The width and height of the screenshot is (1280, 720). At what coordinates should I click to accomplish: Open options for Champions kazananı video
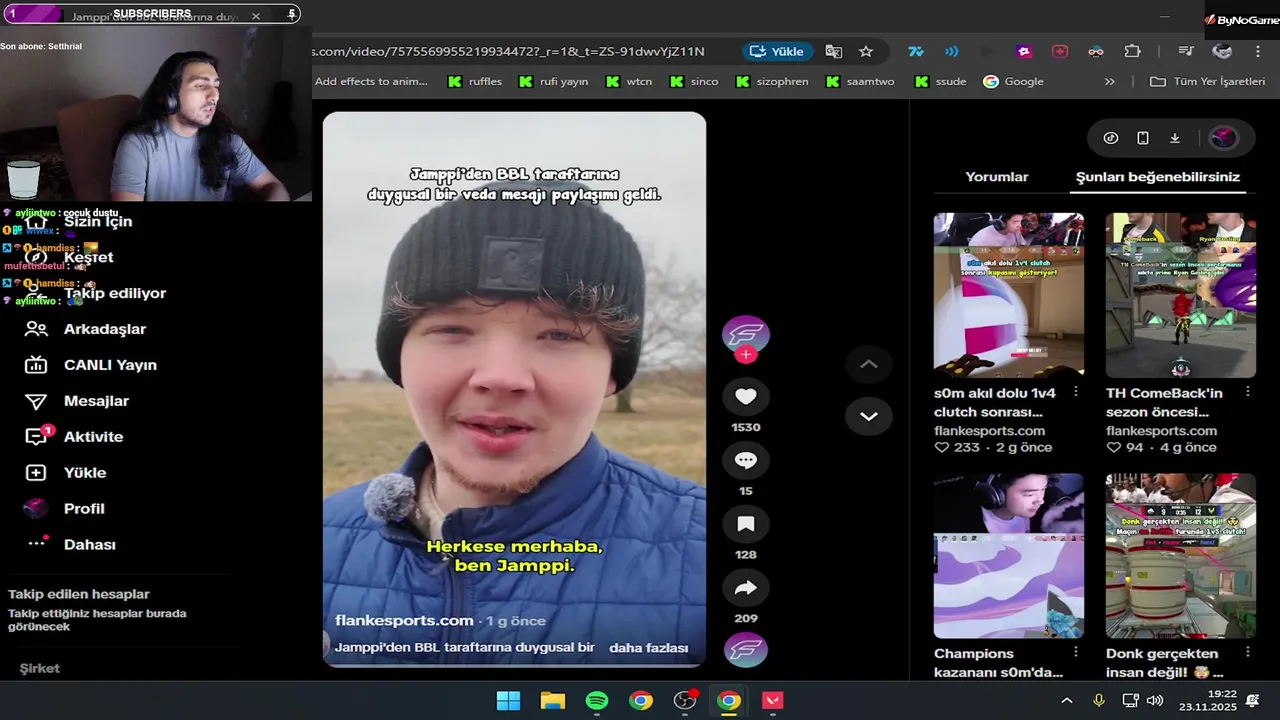click(1076, 652)
